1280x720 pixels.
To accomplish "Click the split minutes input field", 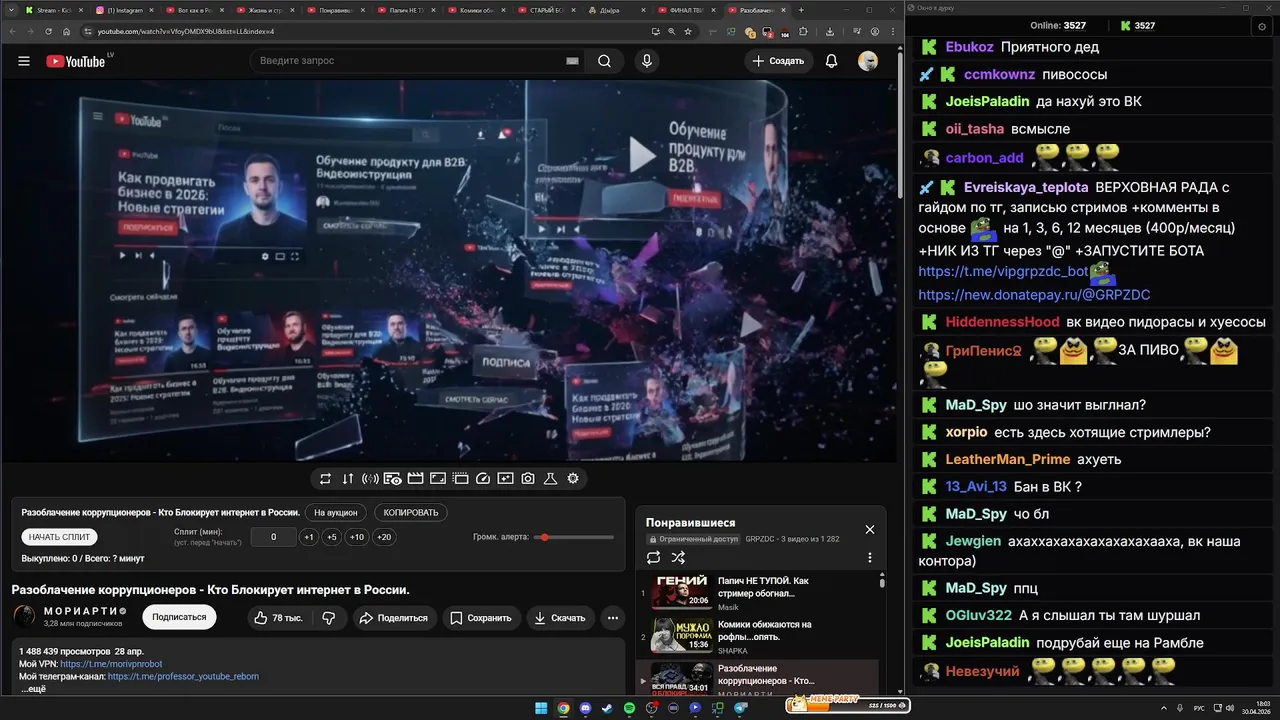I will 274,537.
